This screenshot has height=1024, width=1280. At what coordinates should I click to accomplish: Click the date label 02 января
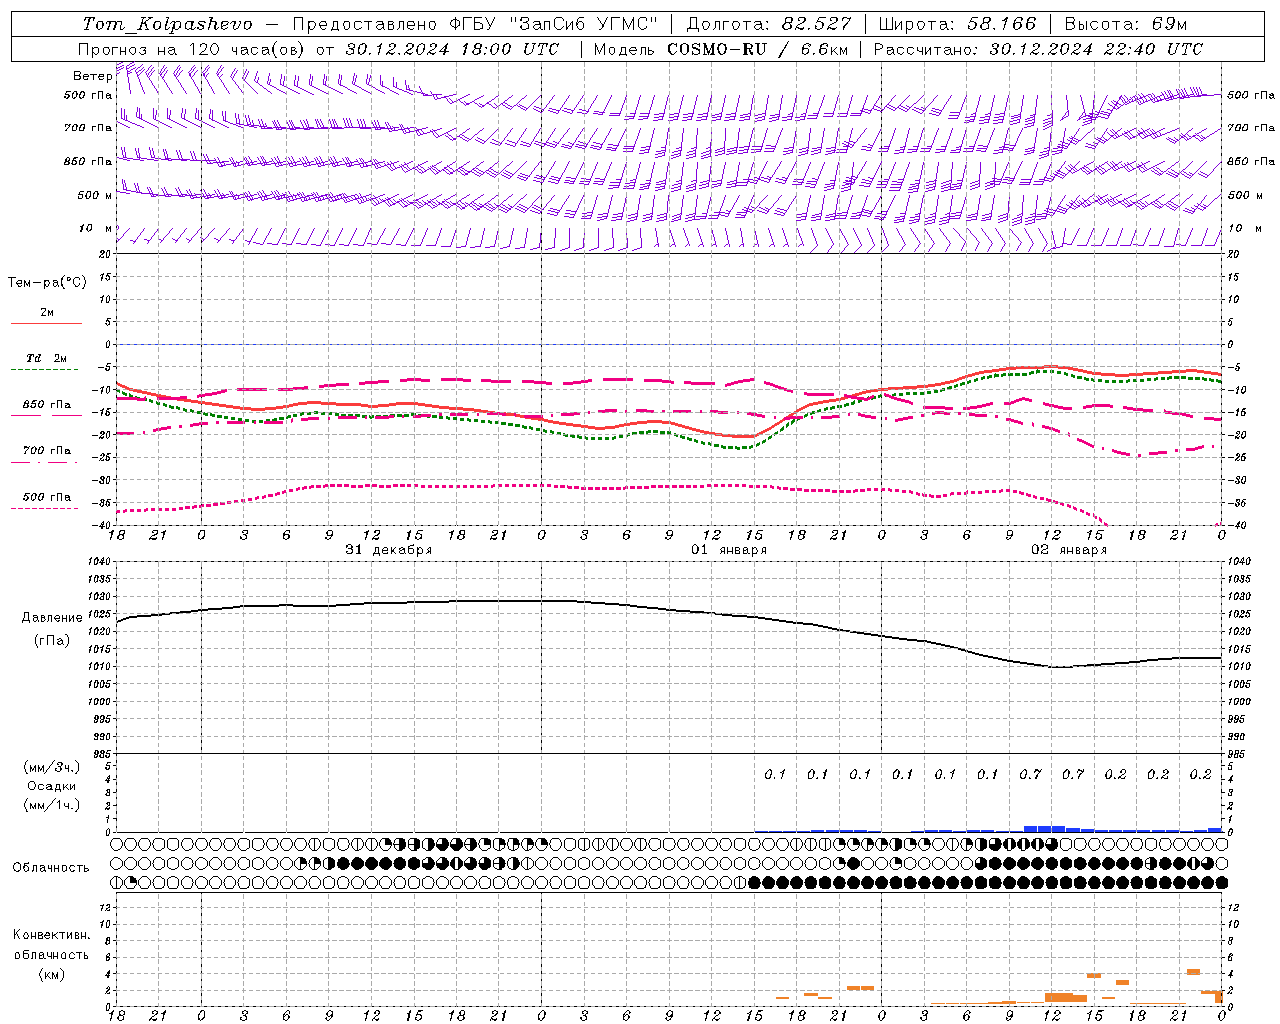1069,550
